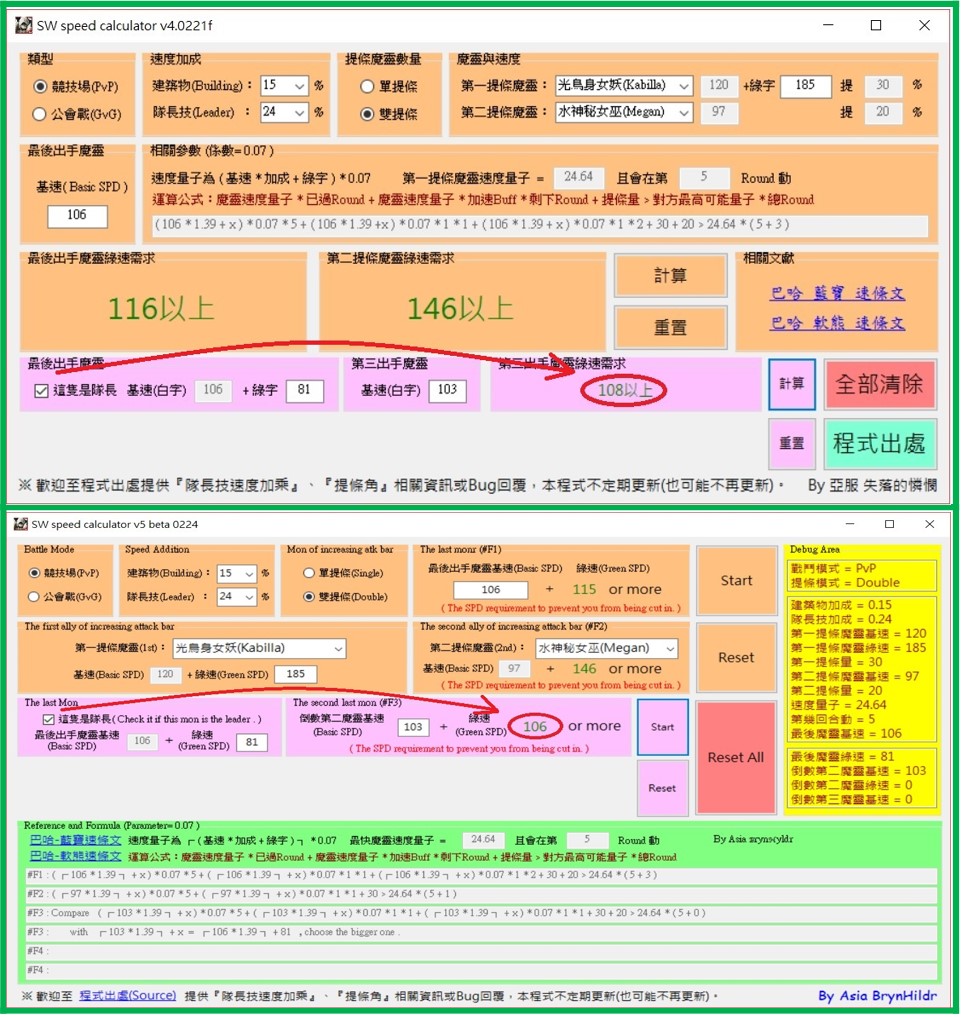Minimize the v5 beta calculator window
The height and width of the screenshot is (1017, 963).
(x=850, y=524)
